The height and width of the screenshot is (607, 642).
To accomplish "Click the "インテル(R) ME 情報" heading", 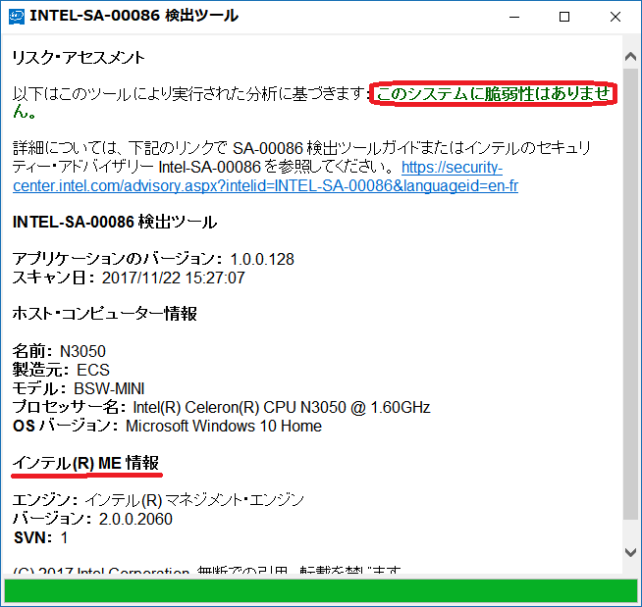I will coord(86,463).
